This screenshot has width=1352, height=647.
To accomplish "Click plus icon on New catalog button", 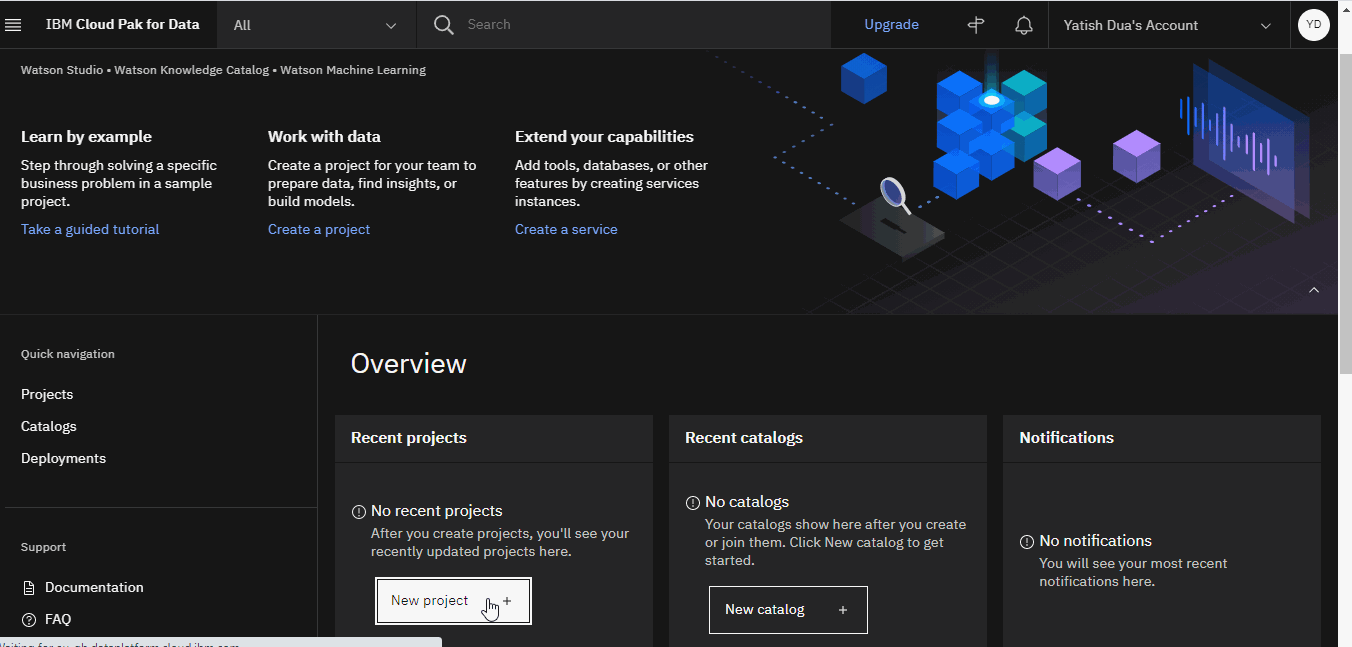I will pyautogui.click(x=843, y=610).
